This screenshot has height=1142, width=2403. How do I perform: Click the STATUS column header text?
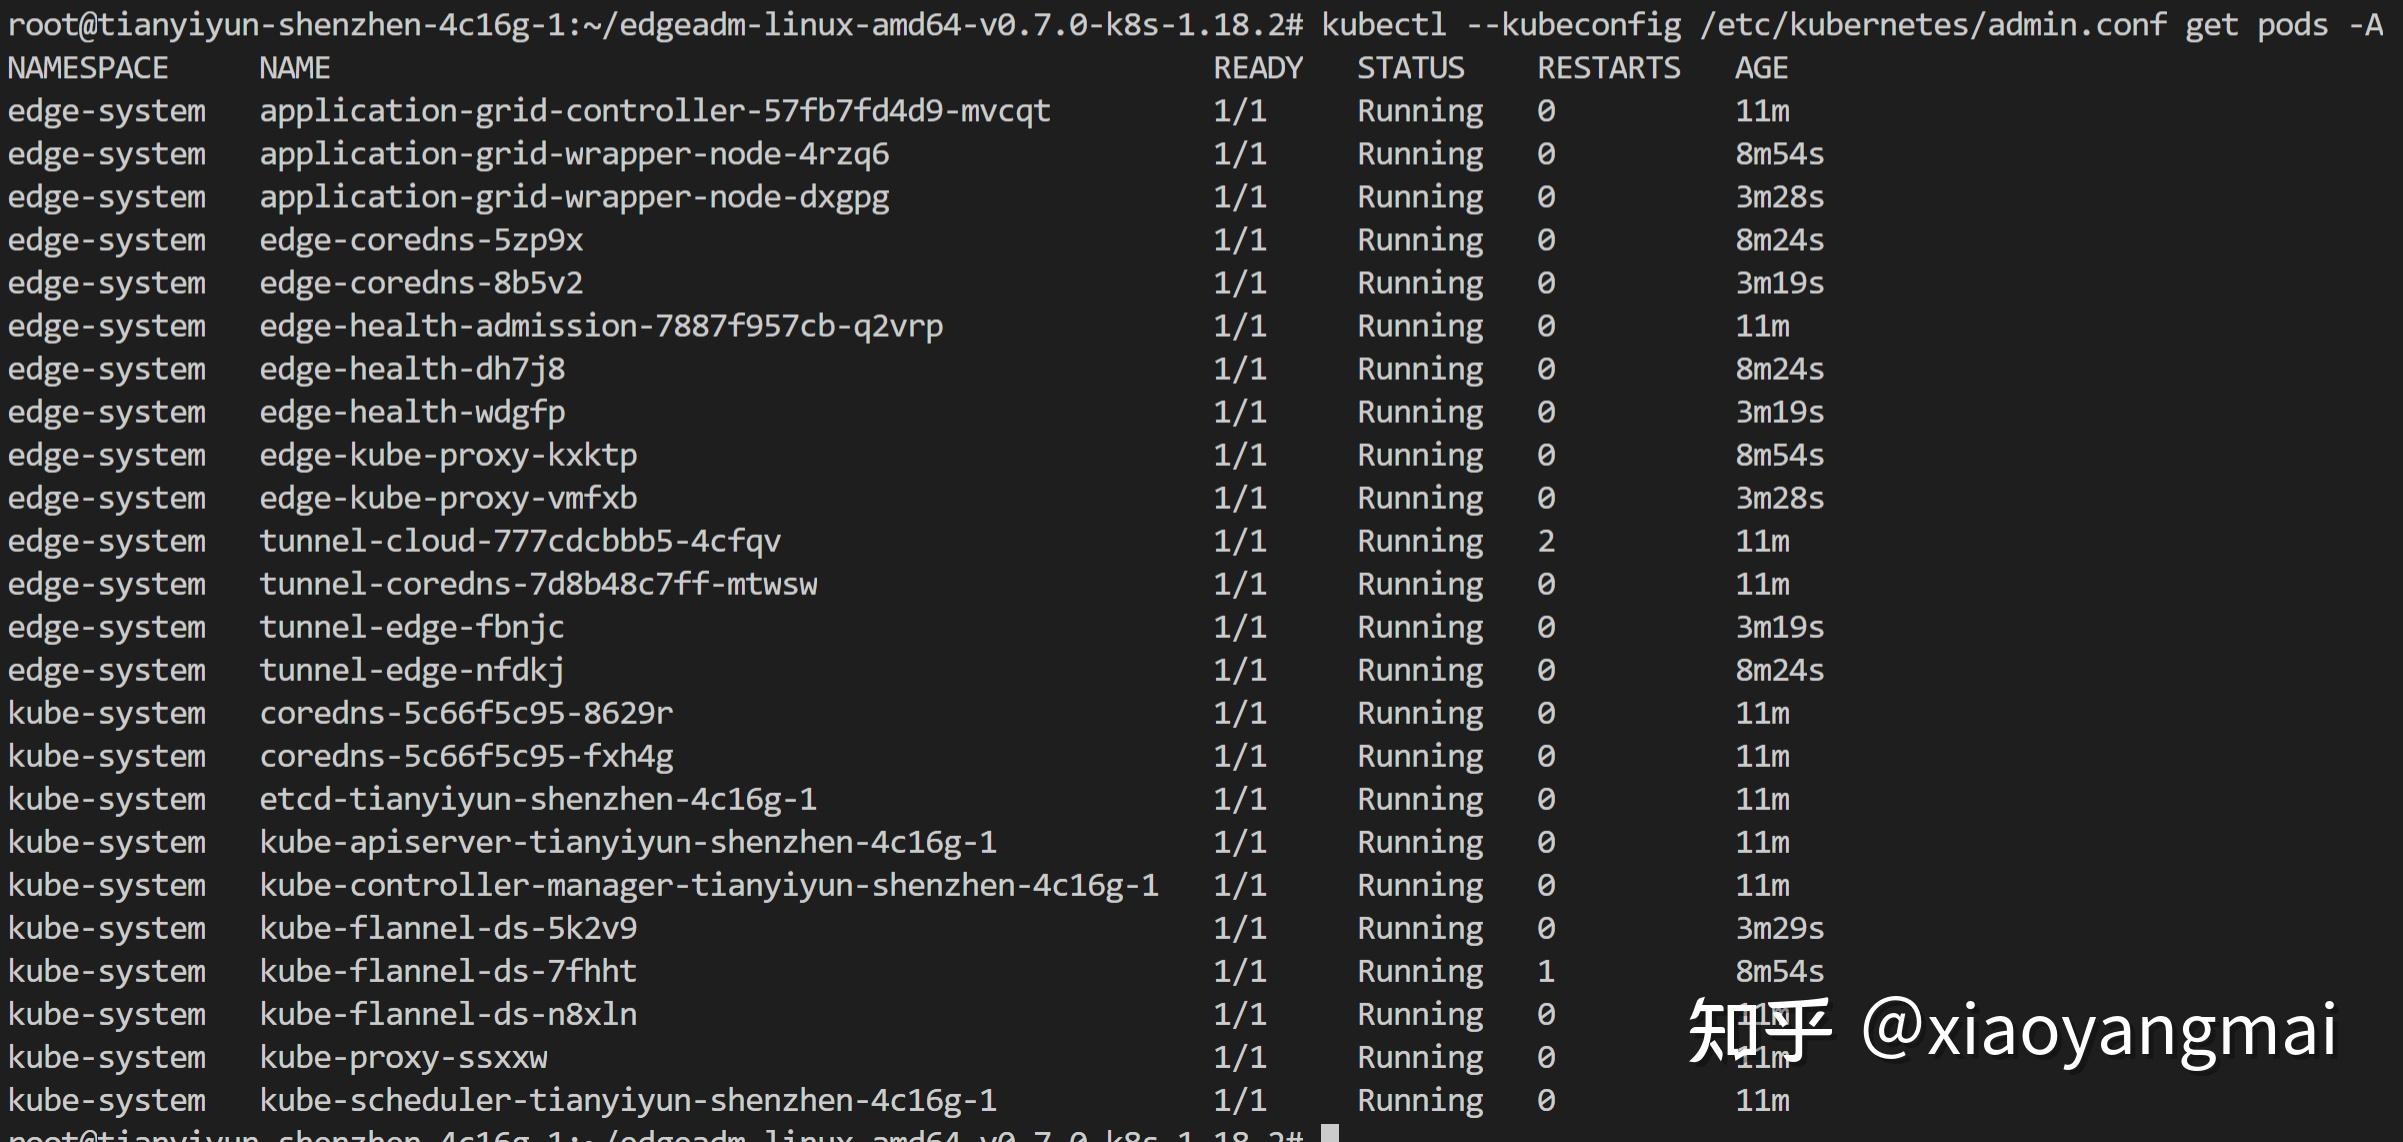(1410, 68)
